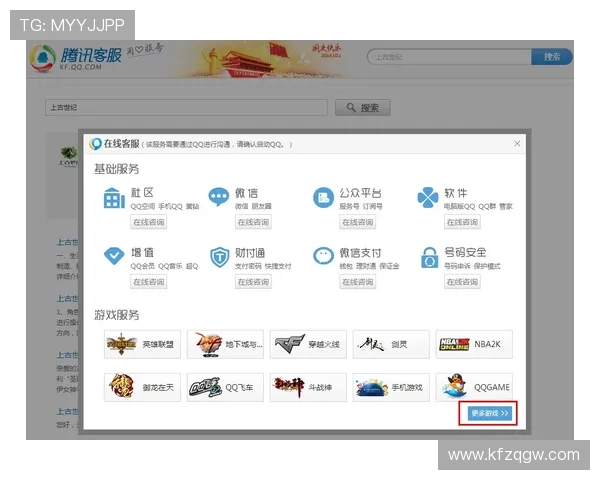Screen dimensions: 600x480
Task: Click the 微信支付 heading text
Action: pos(360,253)
